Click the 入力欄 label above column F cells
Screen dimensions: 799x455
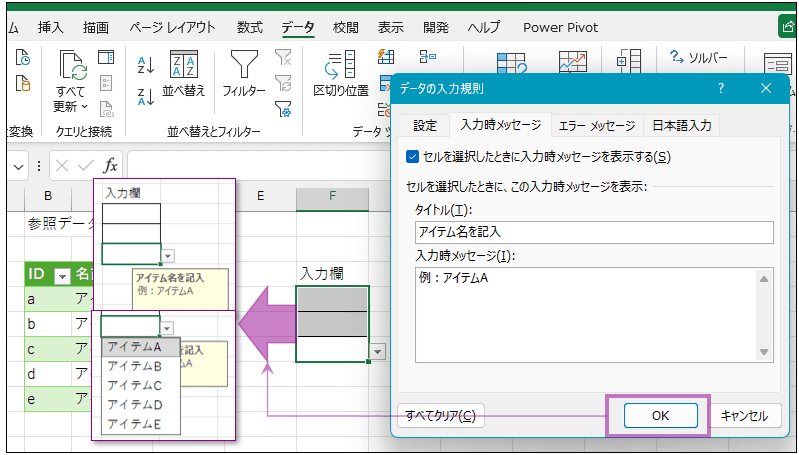point(322,274)
